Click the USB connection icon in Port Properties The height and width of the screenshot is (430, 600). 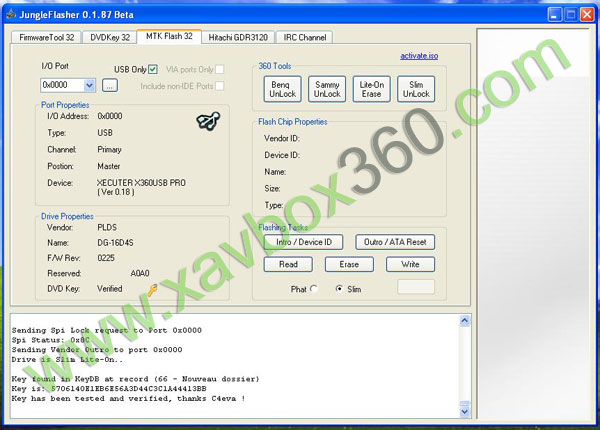[208, 121]
